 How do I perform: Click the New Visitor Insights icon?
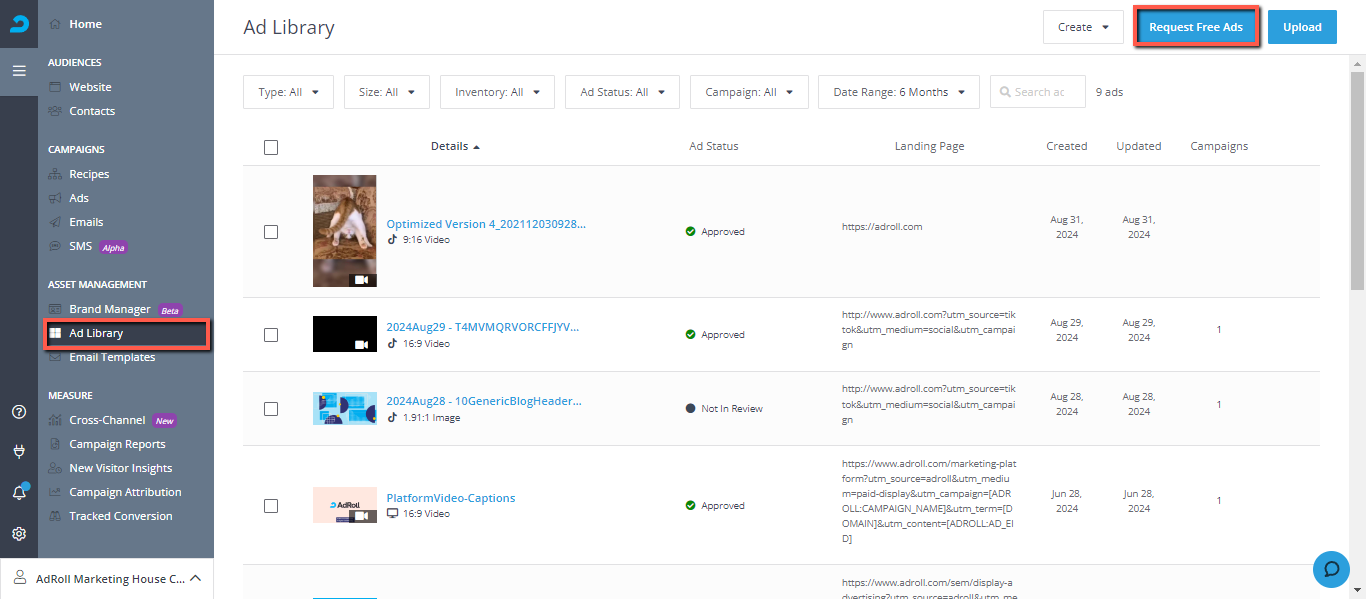55,468
